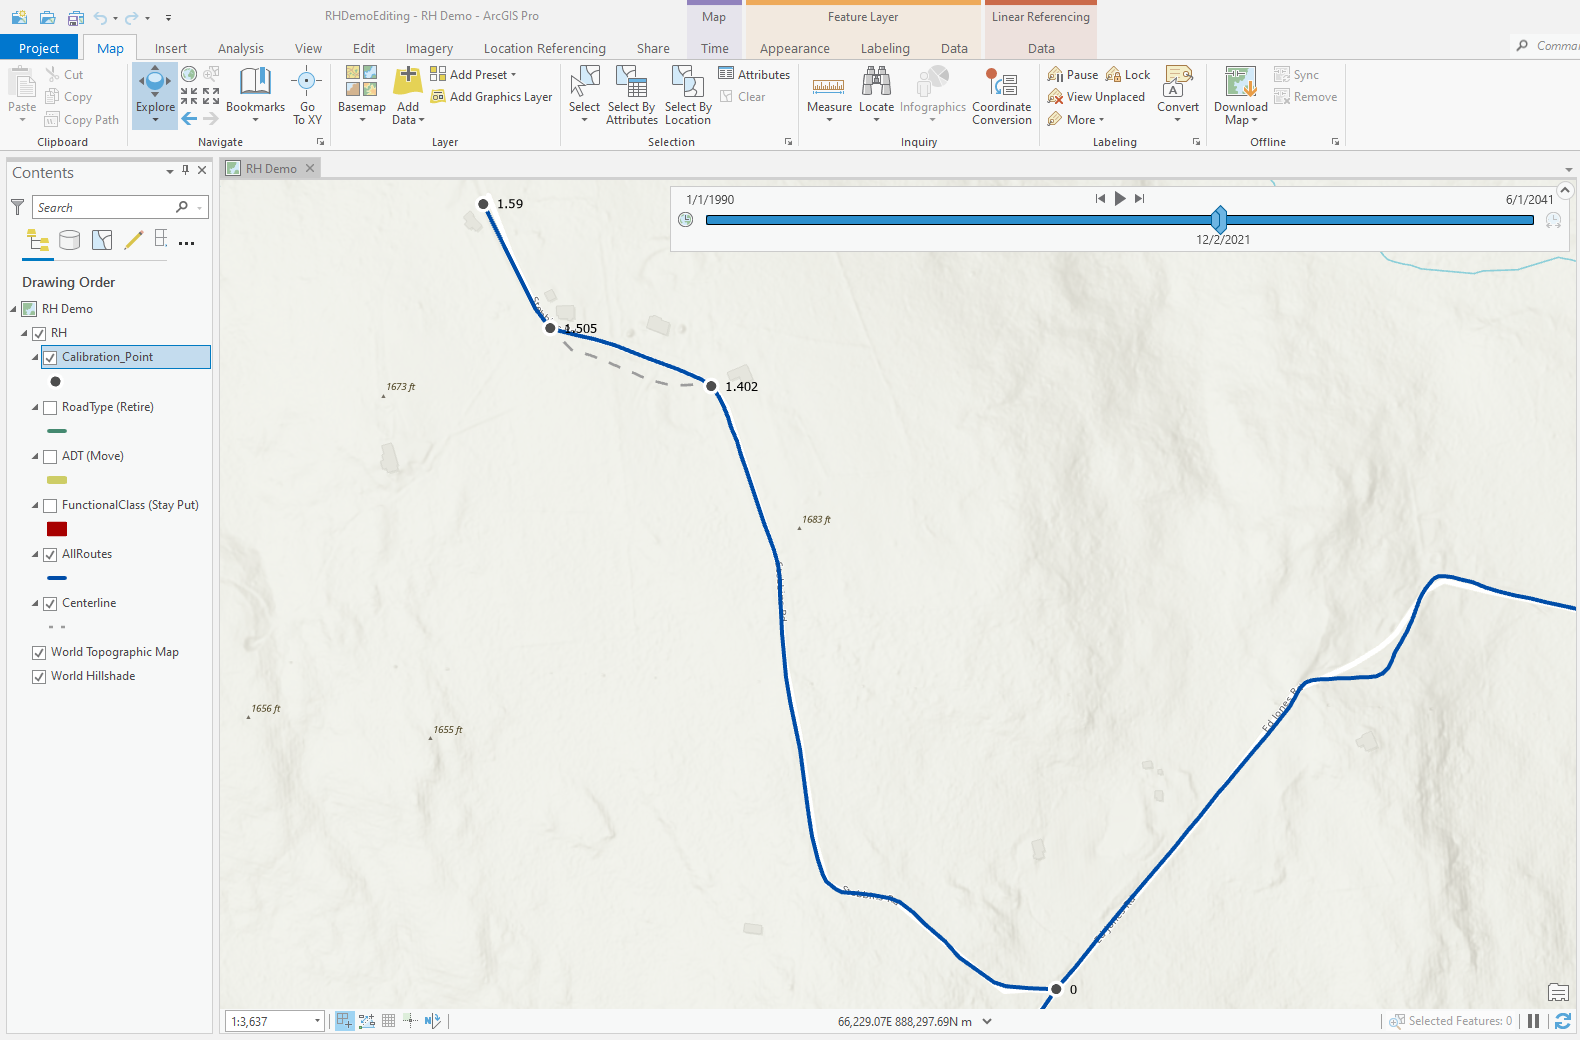Click the Attributes button
This screenshot has height=1040, width=1580.
[x=754, y=74]
